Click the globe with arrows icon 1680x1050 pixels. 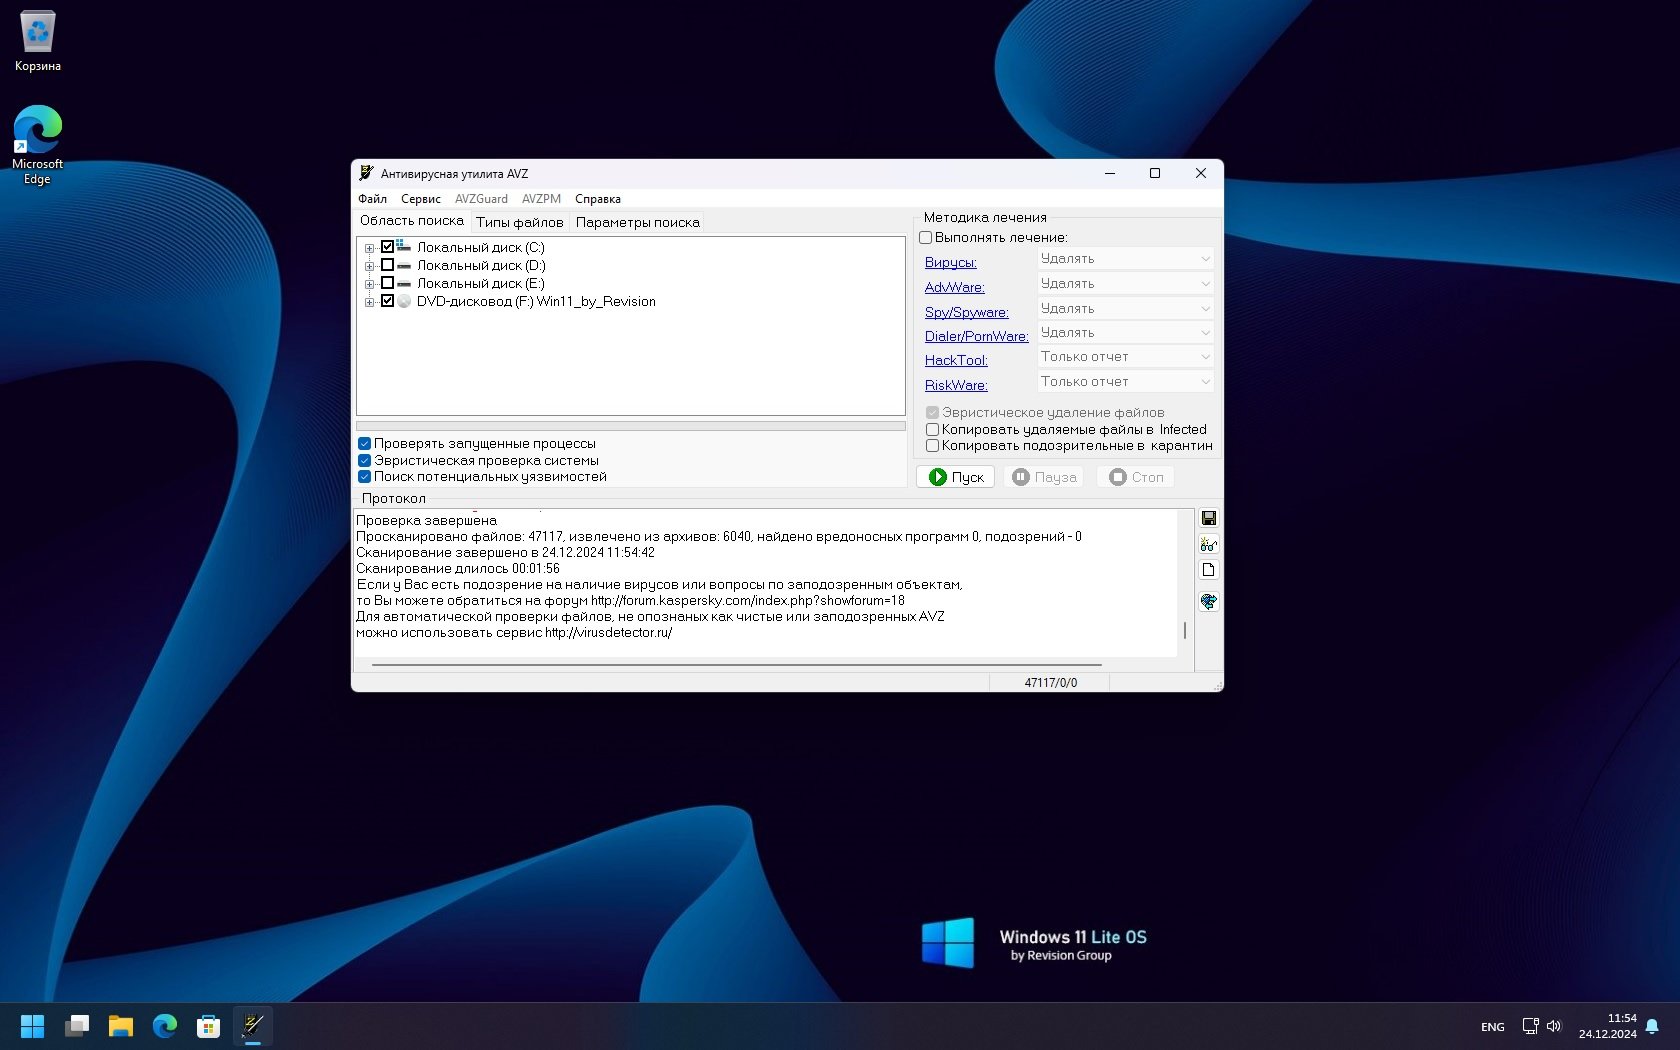[x=1208, y=601]
